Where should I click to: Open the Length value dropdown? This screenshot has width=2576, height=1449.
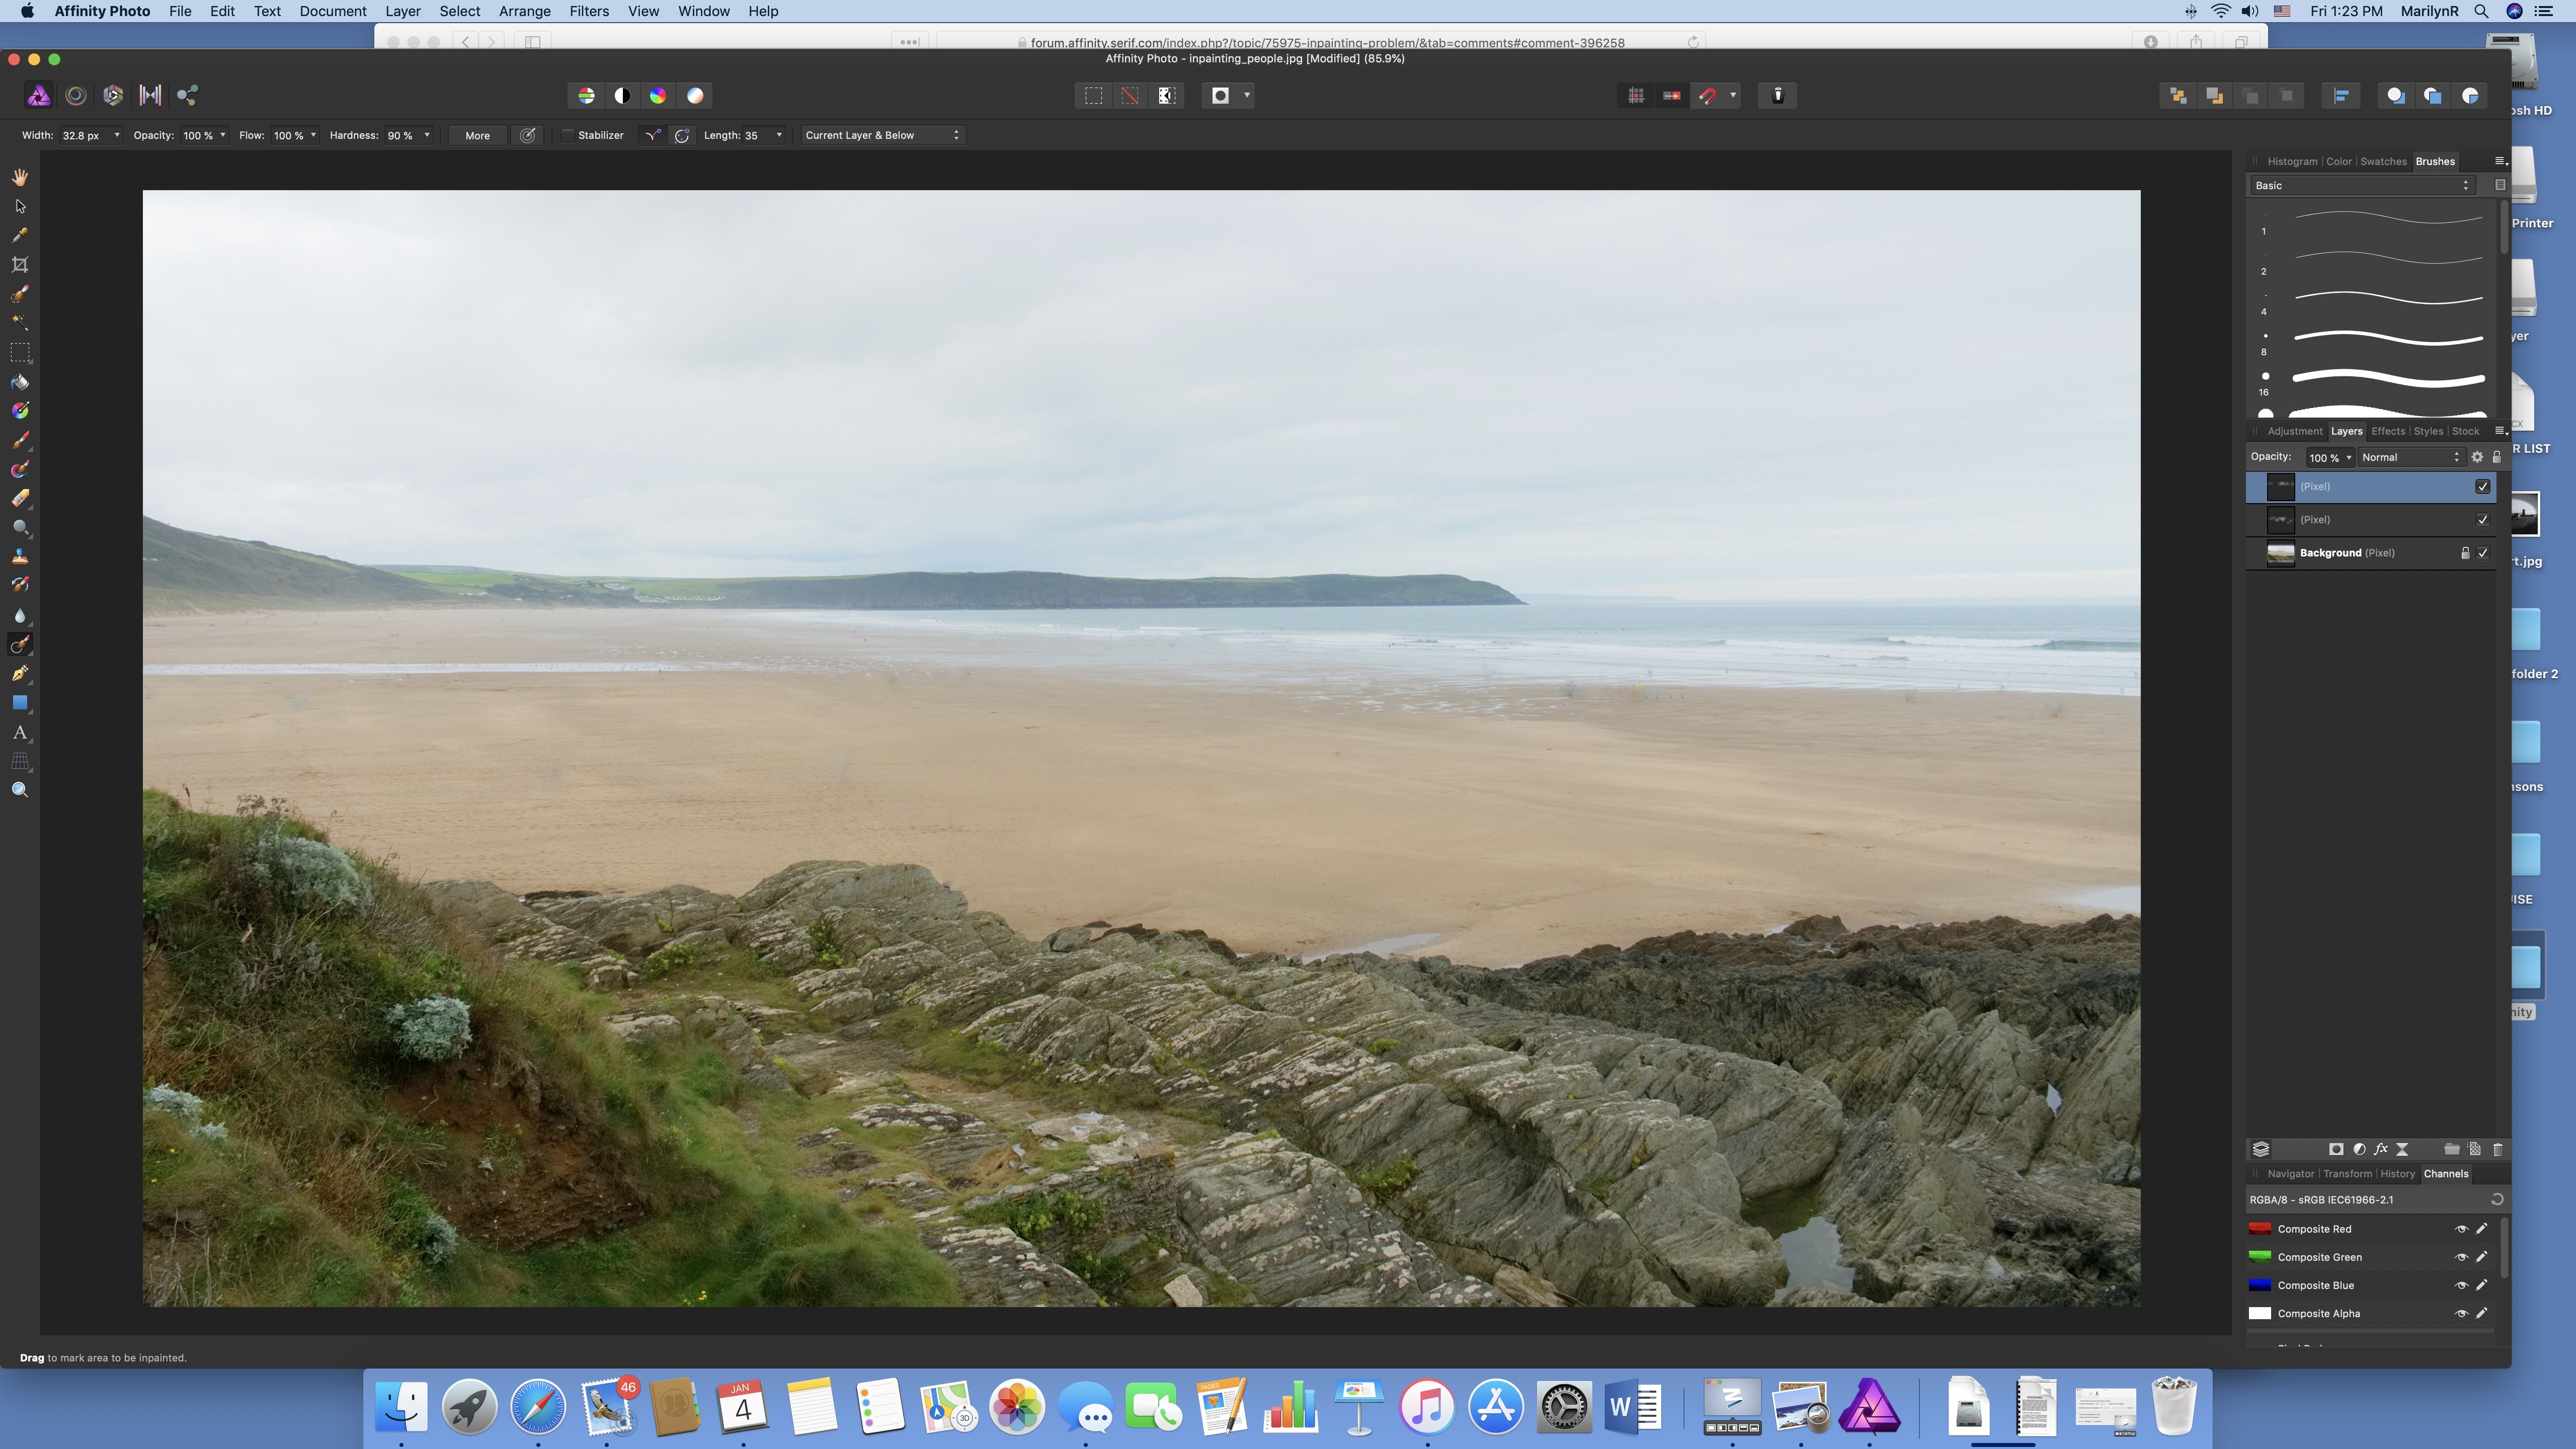coord(779,135)
